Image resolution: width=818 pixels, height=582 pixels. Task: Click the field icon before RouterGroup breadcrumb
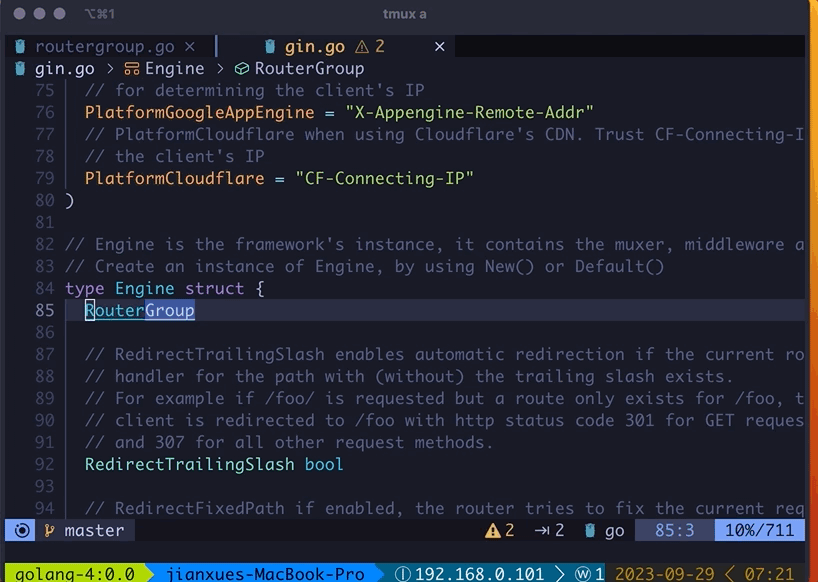click(242, 69)
